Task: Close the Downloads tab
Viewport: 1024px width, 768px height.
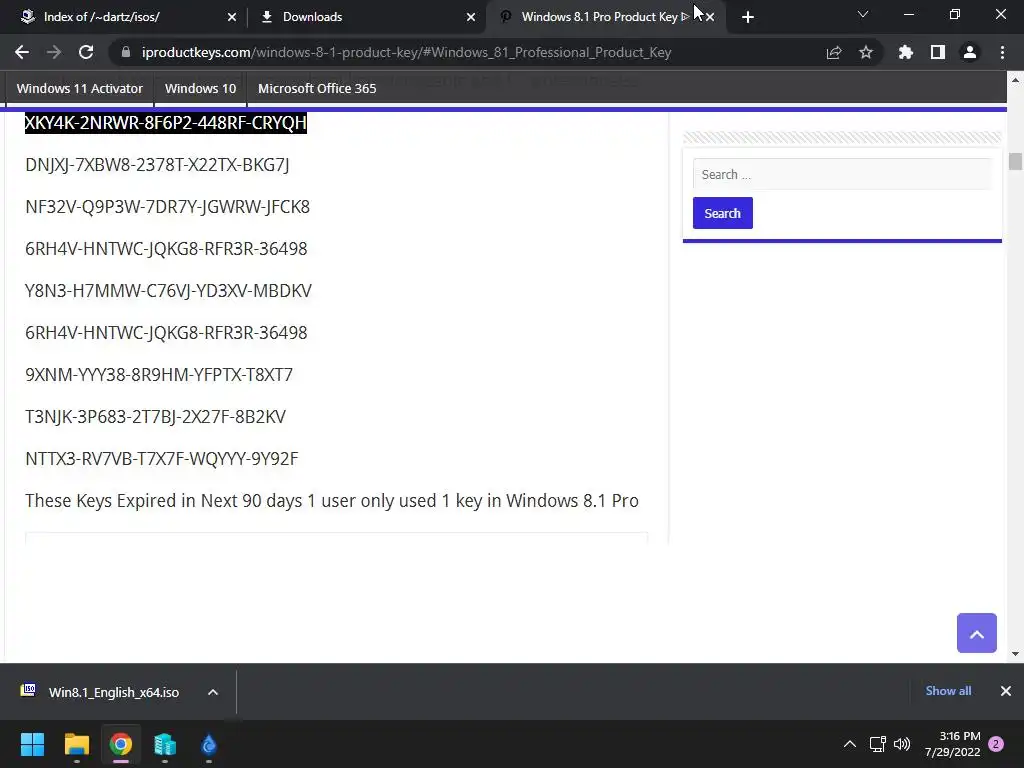Action: click(x=471, y=17)
